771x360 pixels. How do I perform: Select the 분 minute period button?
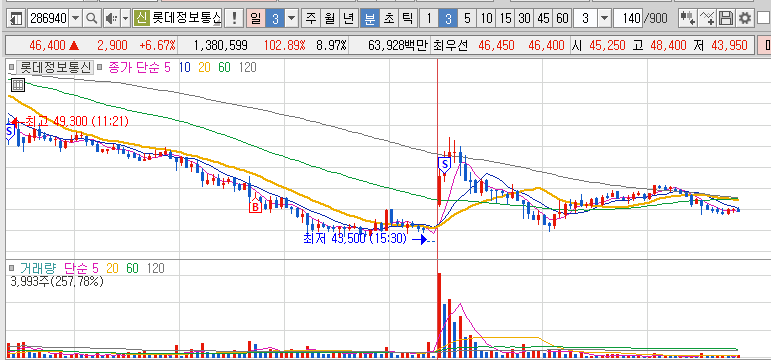point(369,19)
